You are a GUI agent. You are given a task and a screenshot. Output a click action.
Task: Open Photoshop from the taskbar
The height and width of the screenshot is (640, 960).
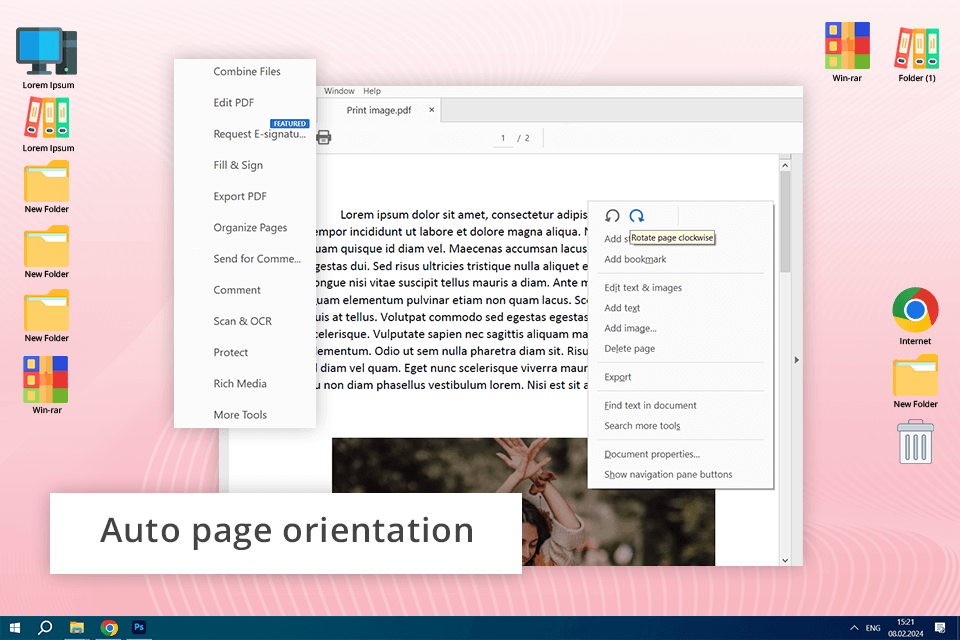[140, 627]
